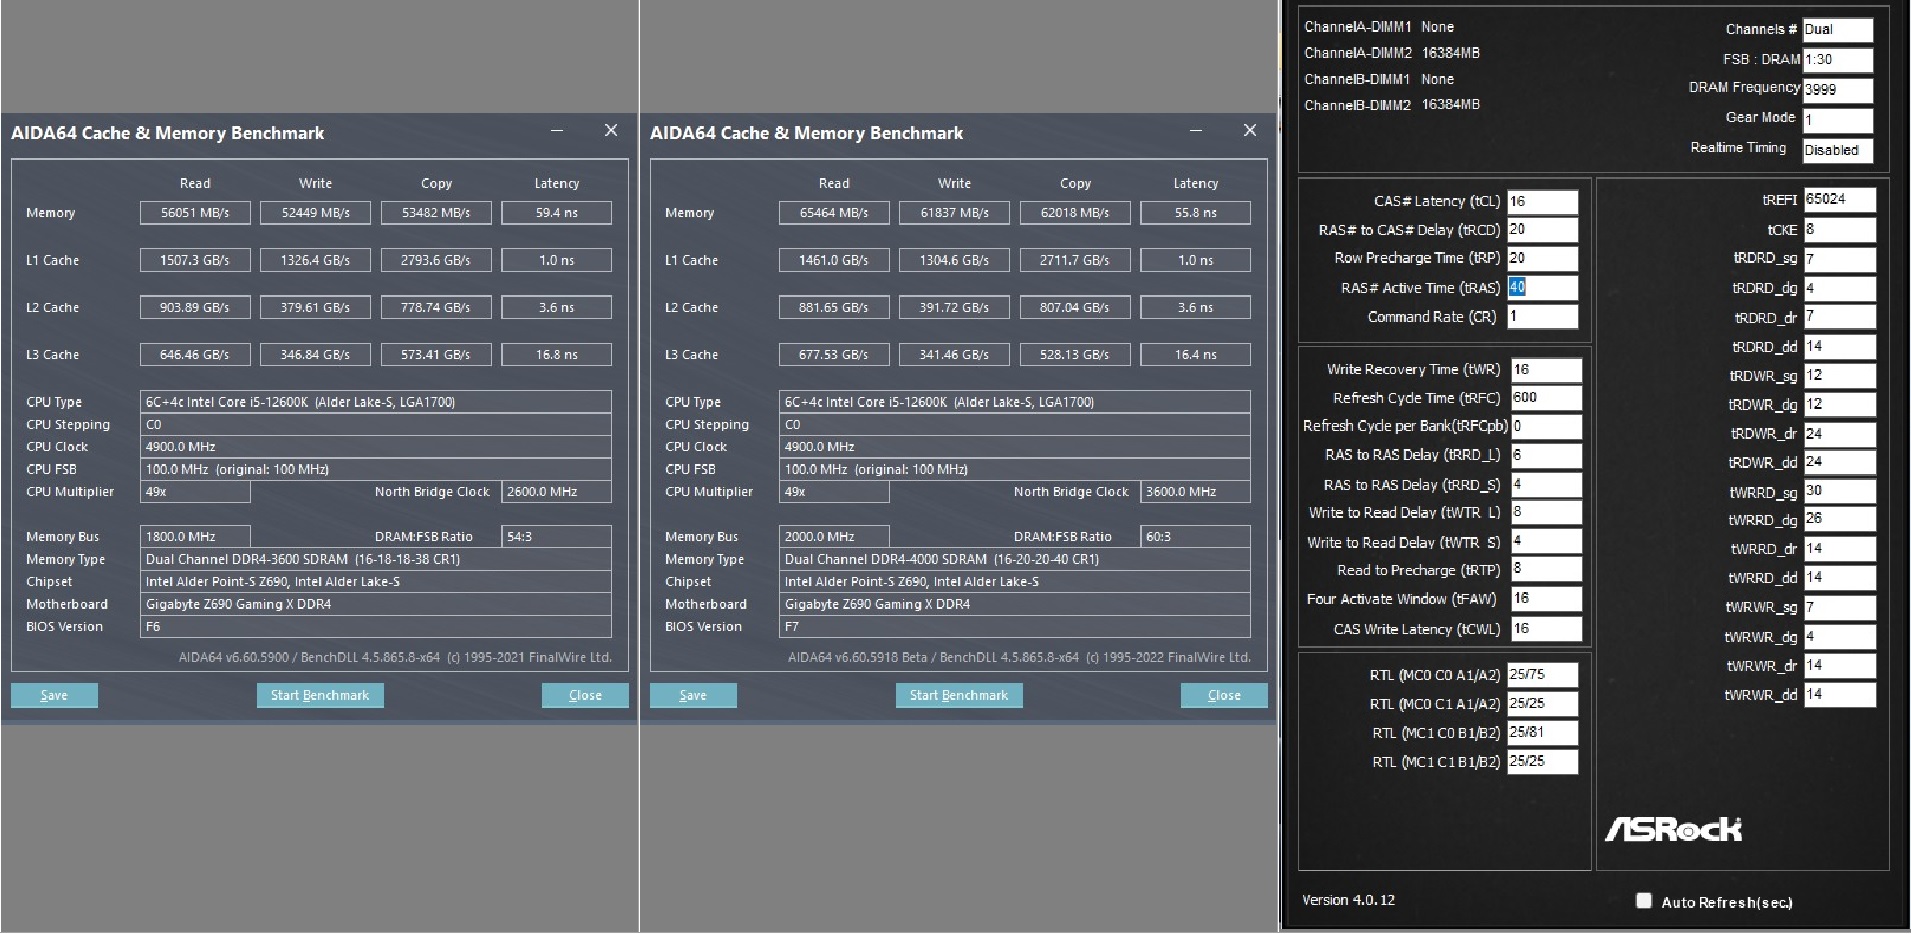Click Save in the DDR4-3600 AIDA64 window
Screen dimensions: 1911x934
tap(54, 695)
